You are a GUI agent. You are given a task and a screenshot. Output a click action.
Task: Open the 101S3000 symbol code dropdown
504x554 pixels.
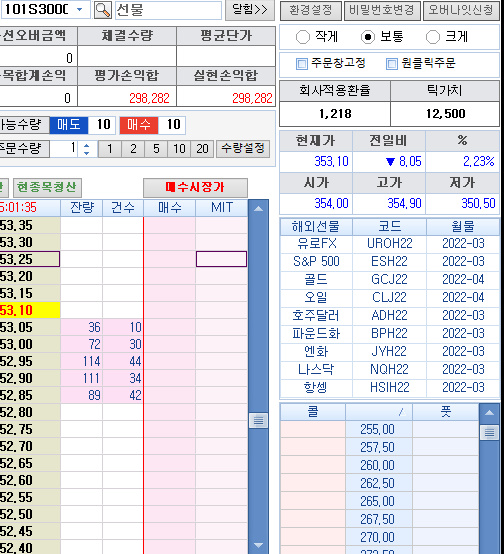click(80, 10)
